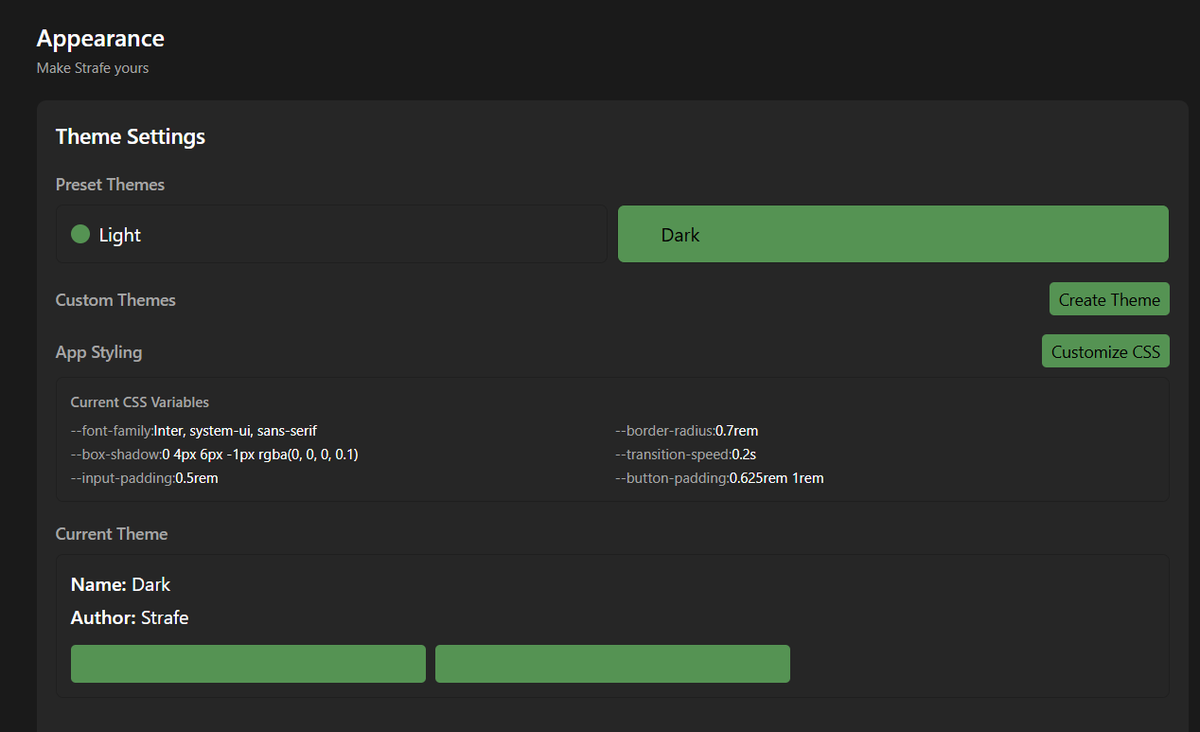Click the 'Author: Strafe' line
The height and width of the screenshot is (732, 1200).
[x=130, y=618]
